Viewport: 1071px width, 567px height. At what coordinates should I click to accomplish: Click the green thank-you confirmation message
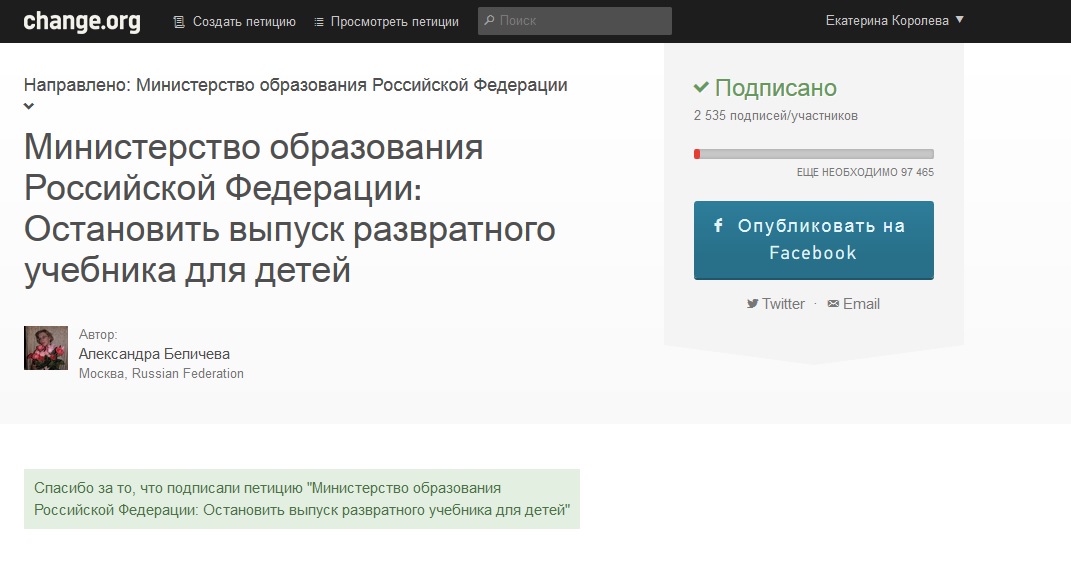302,499
